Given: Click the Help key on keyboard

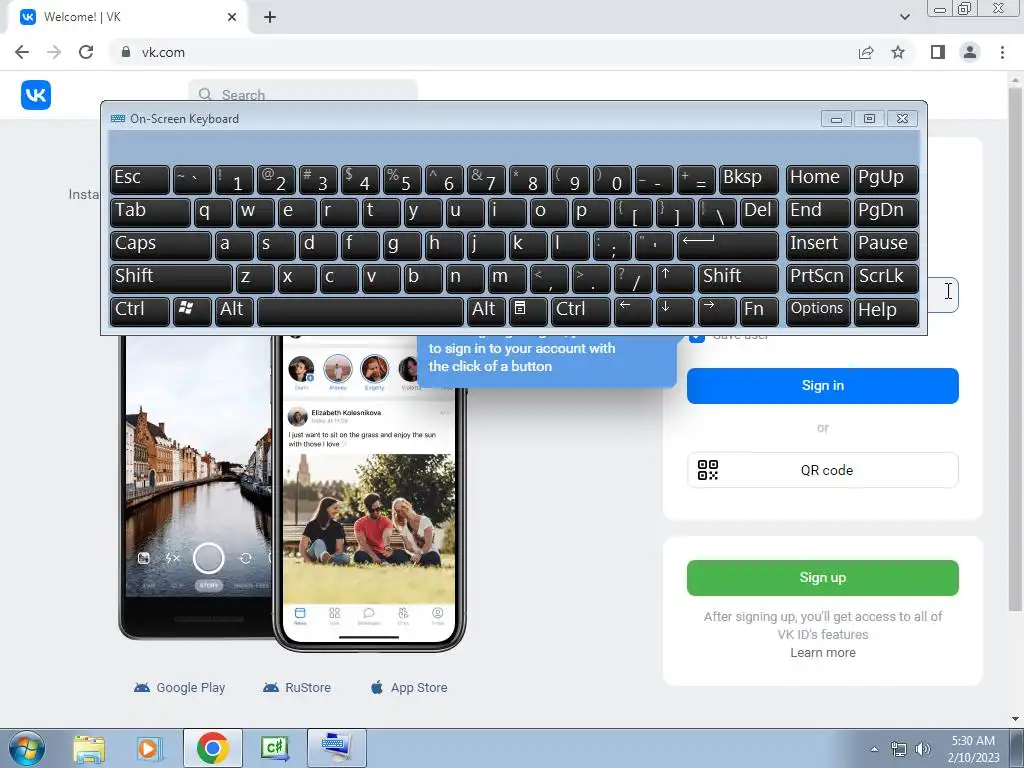Looking at the screenshot, I should pyautogui.click(x=886, y=311).
